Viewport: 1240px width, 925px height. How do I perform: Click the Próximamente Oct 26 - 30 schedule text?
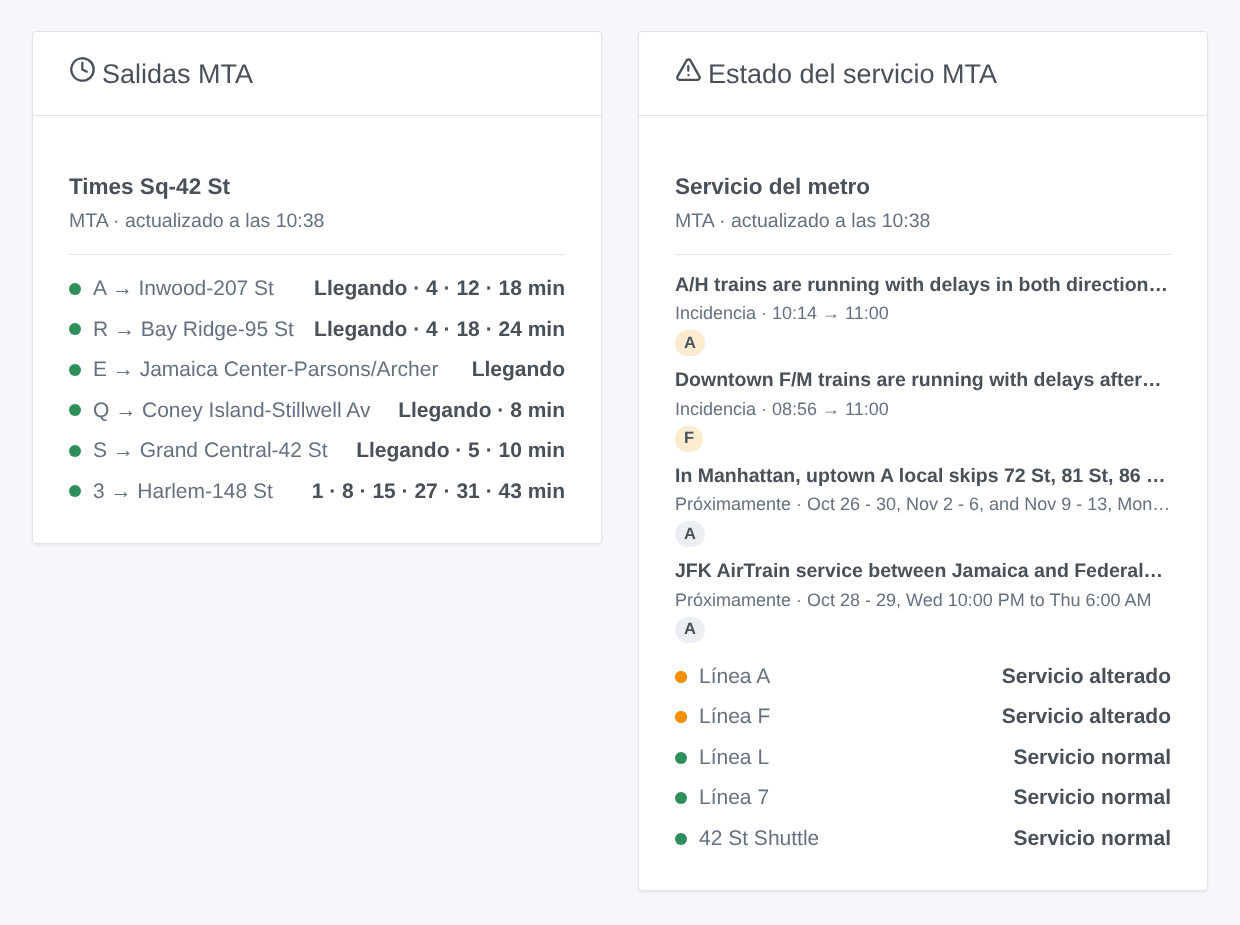[922, 505]
